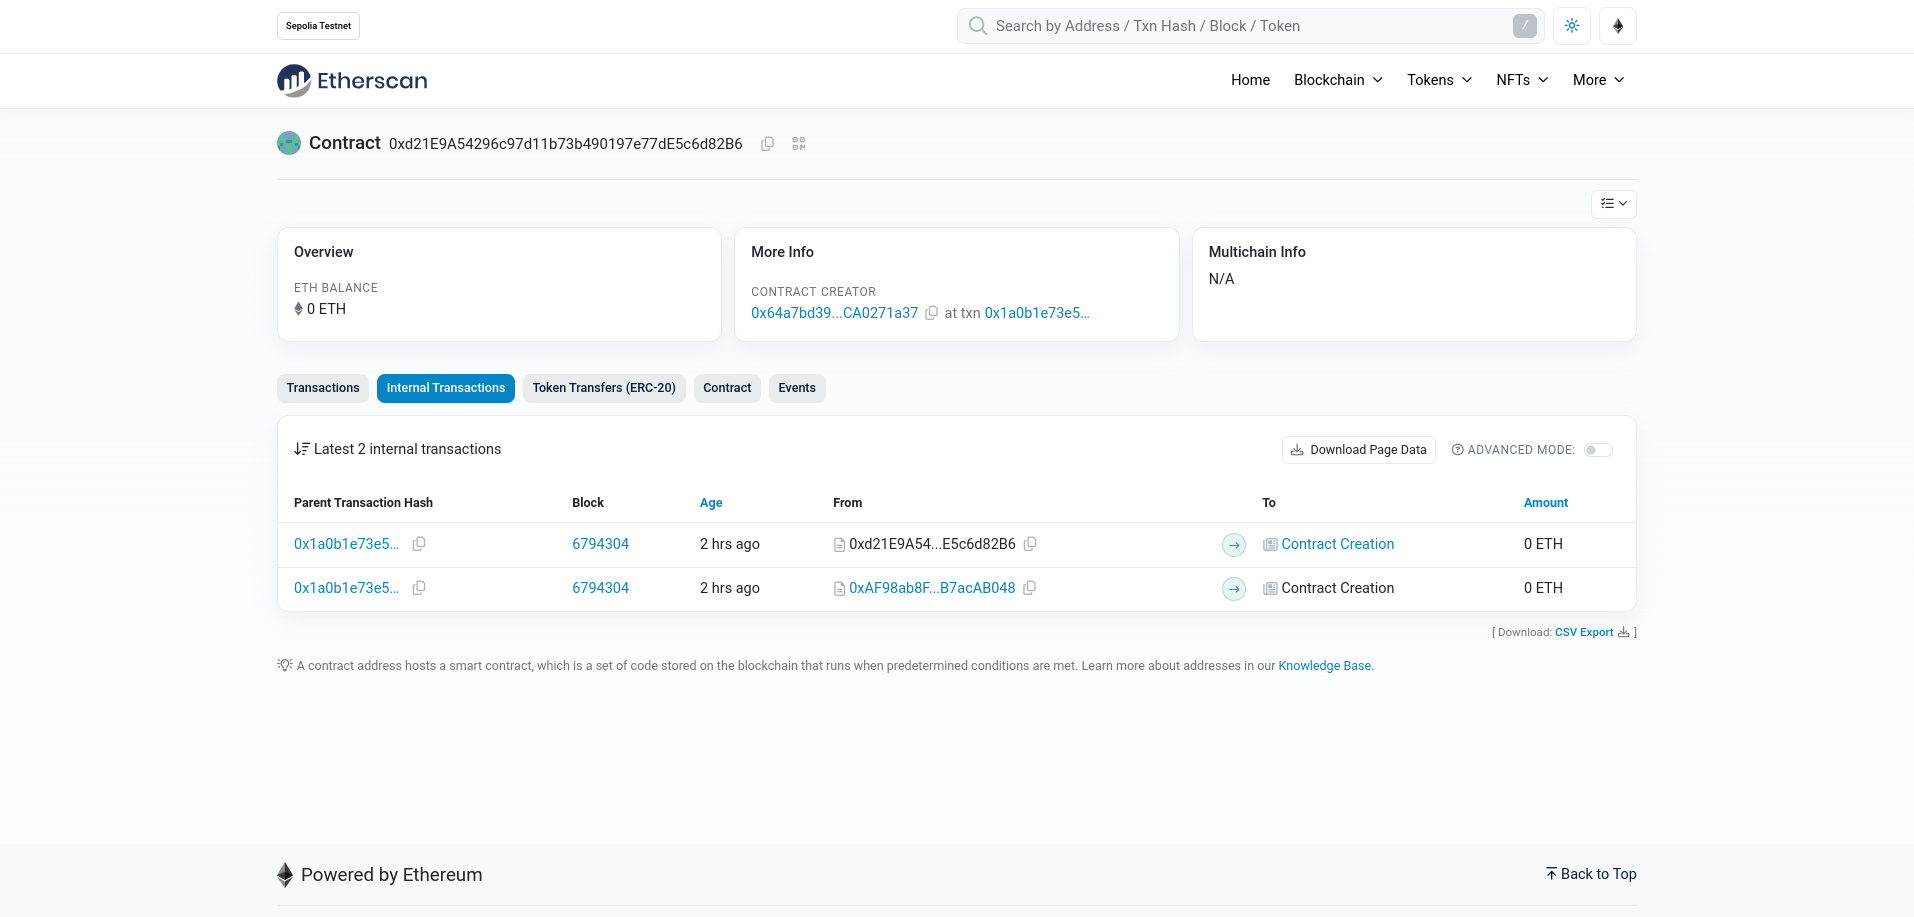Copy the second row's parent transaction hash
Viewport: 1914px width, 917px height.
(x=419, y=588)
